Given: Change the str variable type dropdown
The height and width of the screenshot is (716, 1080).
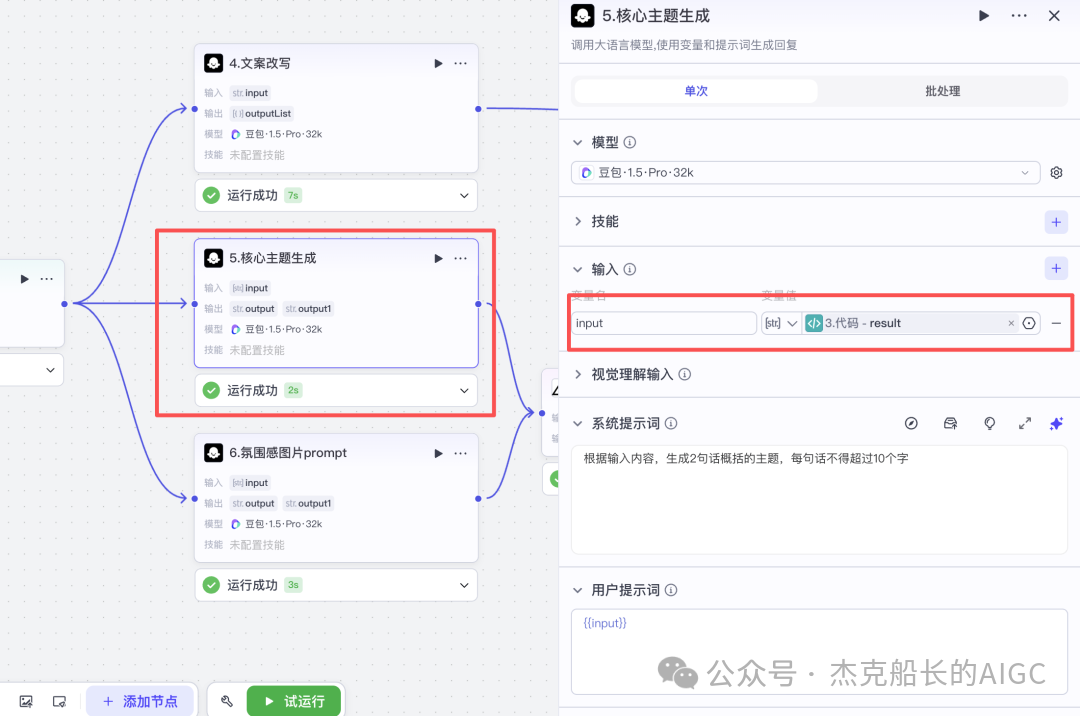Looking at the screenshot, I should [781, 323].
